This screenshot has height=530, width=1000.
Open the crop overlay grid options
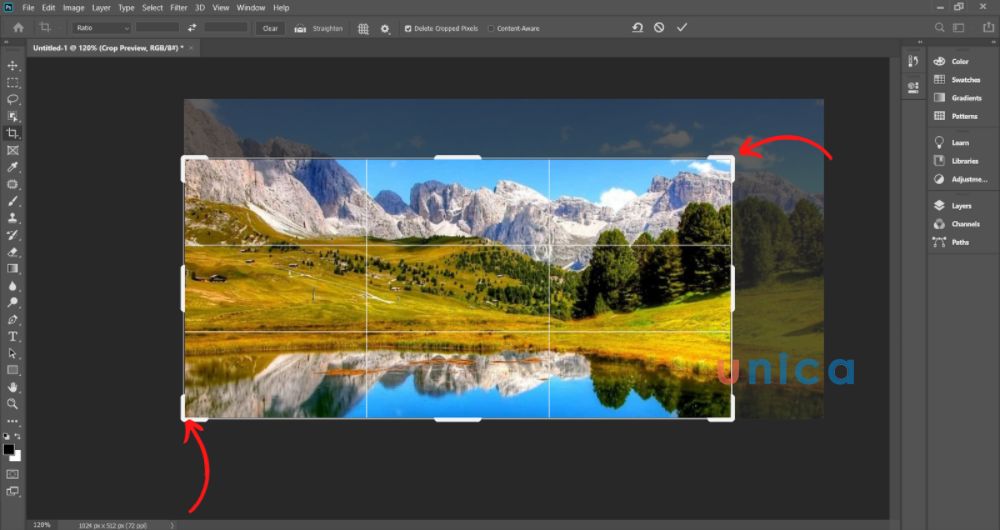(364, 29)
